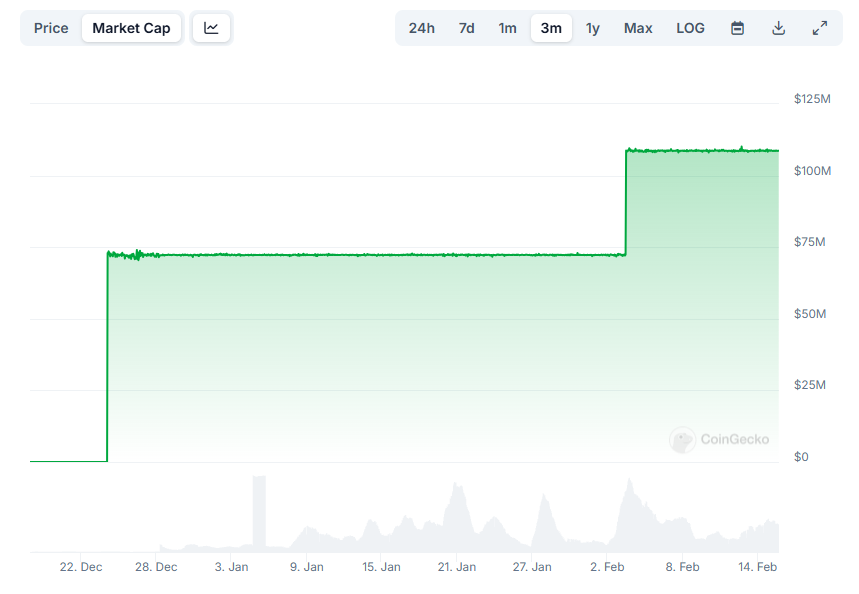Image resolution: width=859 pixels, height=594 pixels.
Task: Expand the chart to fullscreen
Action: (820, 28)
